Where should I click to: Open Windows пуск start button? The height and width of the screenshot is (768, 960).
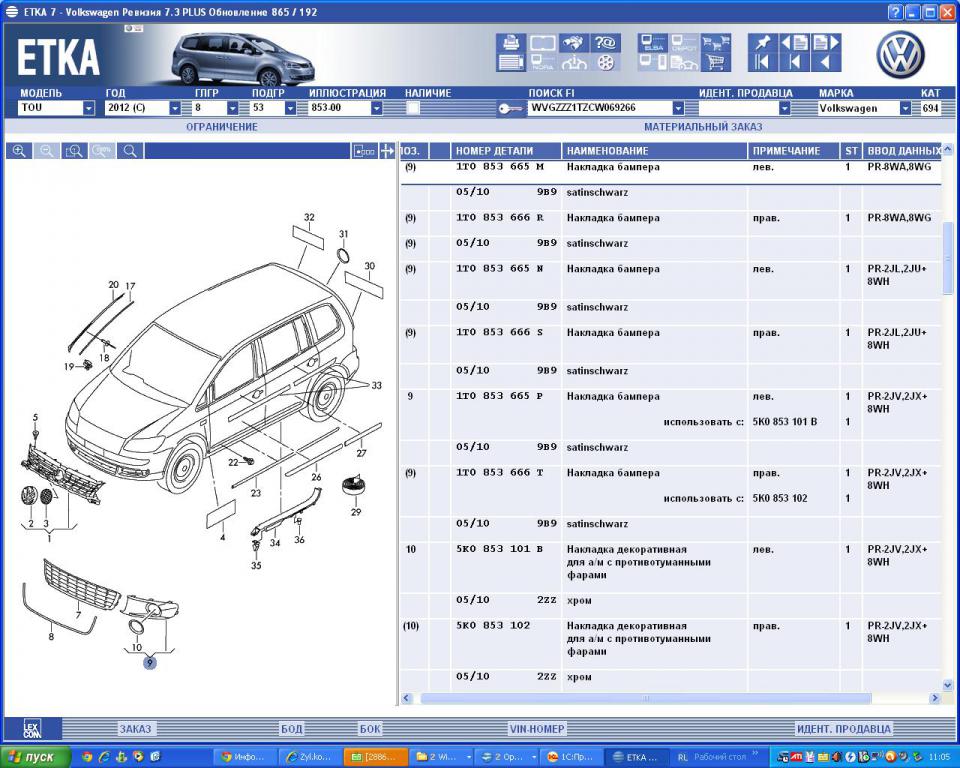(36, 757)
